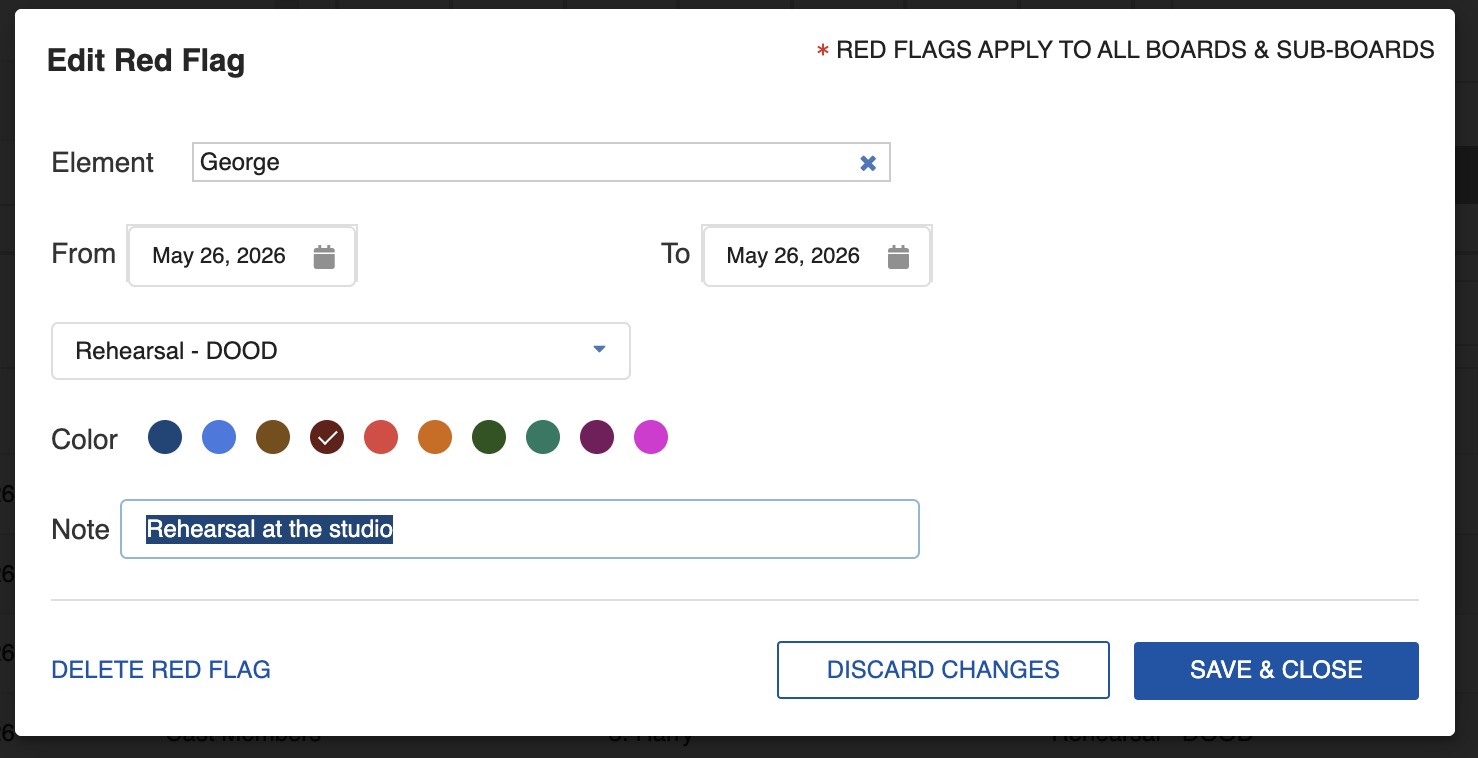Select the dark navy blue color swatch
The width and height of the screenshot is (1478, 758).
click(165, 437)
